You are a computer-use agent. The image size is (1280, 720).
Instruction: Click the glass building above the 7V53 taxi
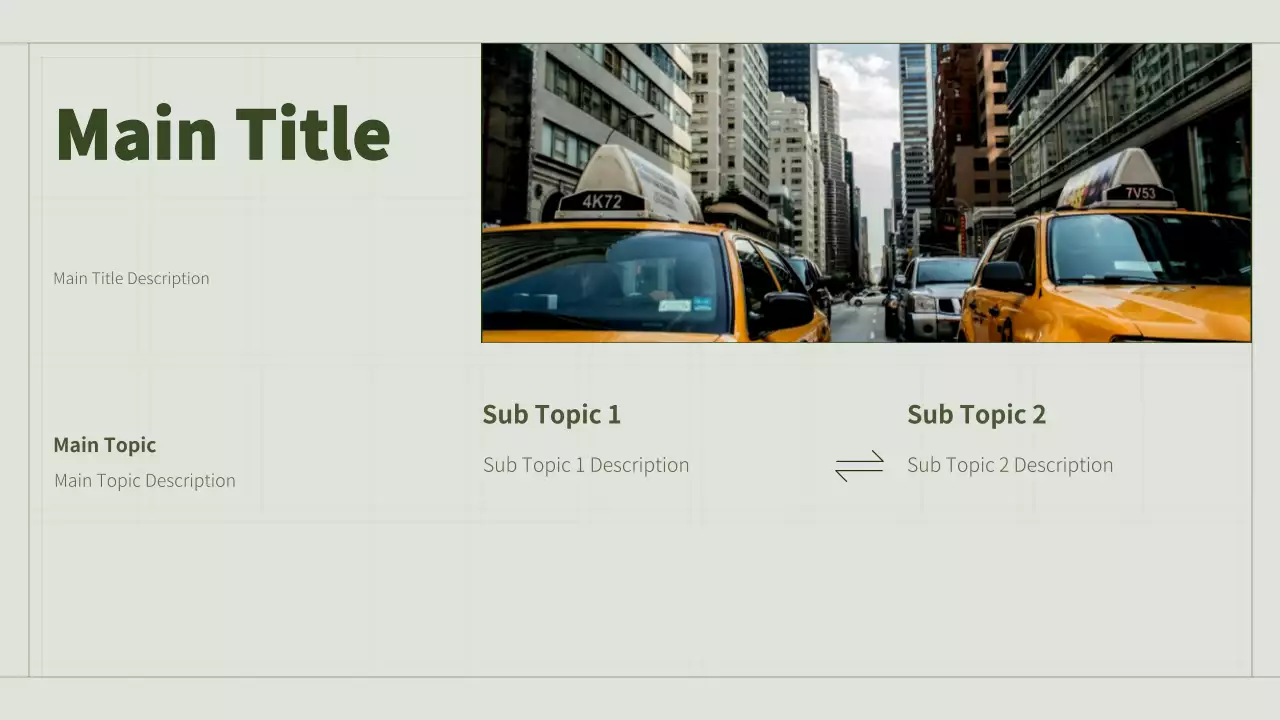1130,110
